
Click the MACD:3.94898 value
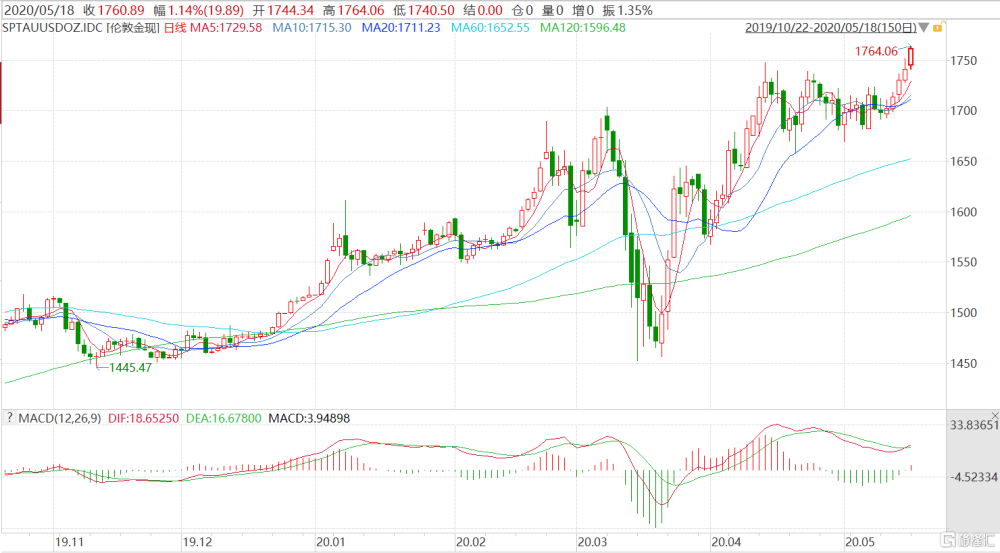pos(309,418)
